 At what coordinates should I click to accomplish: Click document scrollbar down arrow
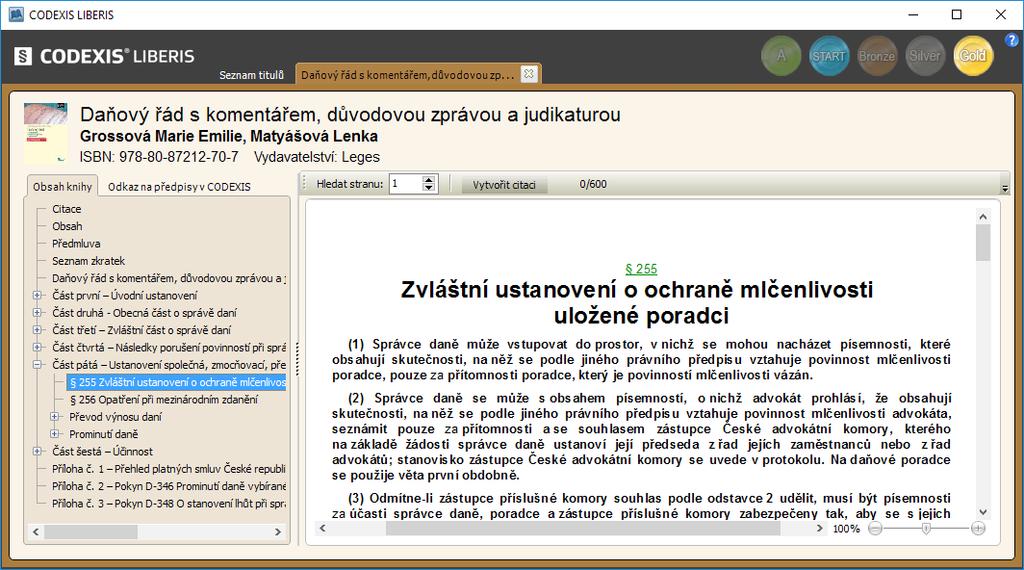[983, 513]
